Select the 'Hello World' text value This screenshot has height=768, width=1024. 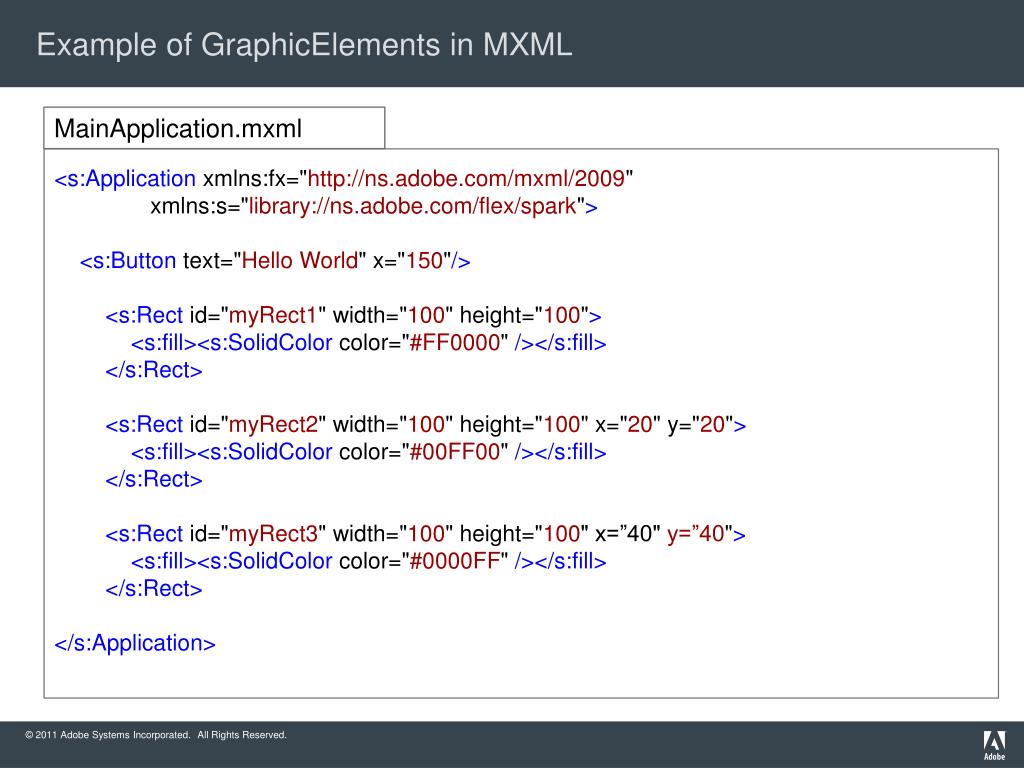[299, 261]
